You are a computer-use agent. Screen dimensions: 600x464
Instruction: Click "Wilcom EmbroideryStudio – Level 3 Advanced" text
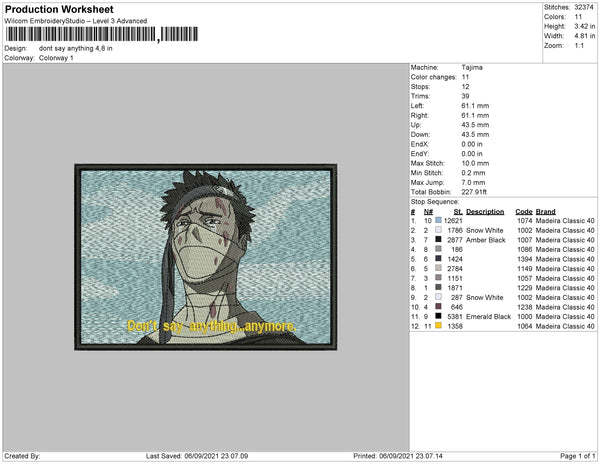click(76, 21)
